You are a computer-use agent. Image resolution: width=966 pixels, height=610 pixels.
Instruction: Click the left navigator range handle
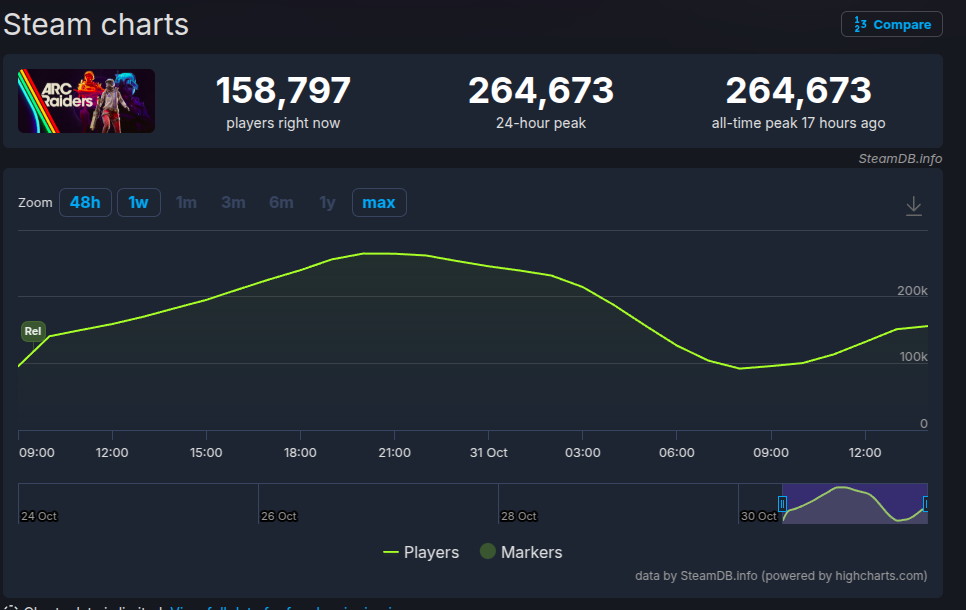click(x=782, y=503)
